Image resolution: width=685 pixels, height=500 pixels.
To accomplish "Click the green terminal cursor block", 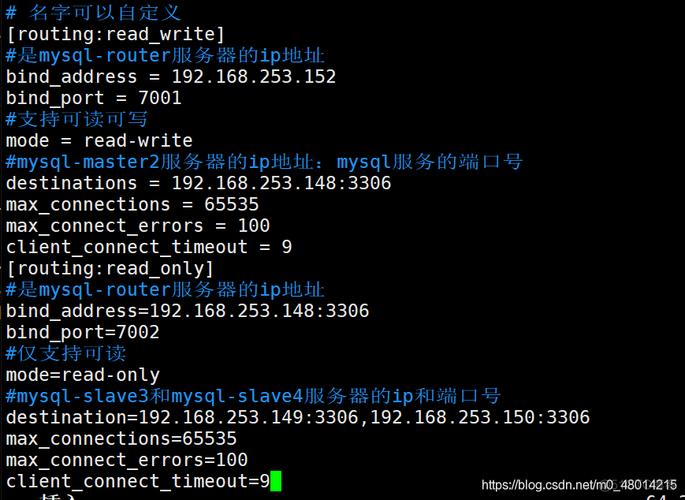I will point(276,481).
